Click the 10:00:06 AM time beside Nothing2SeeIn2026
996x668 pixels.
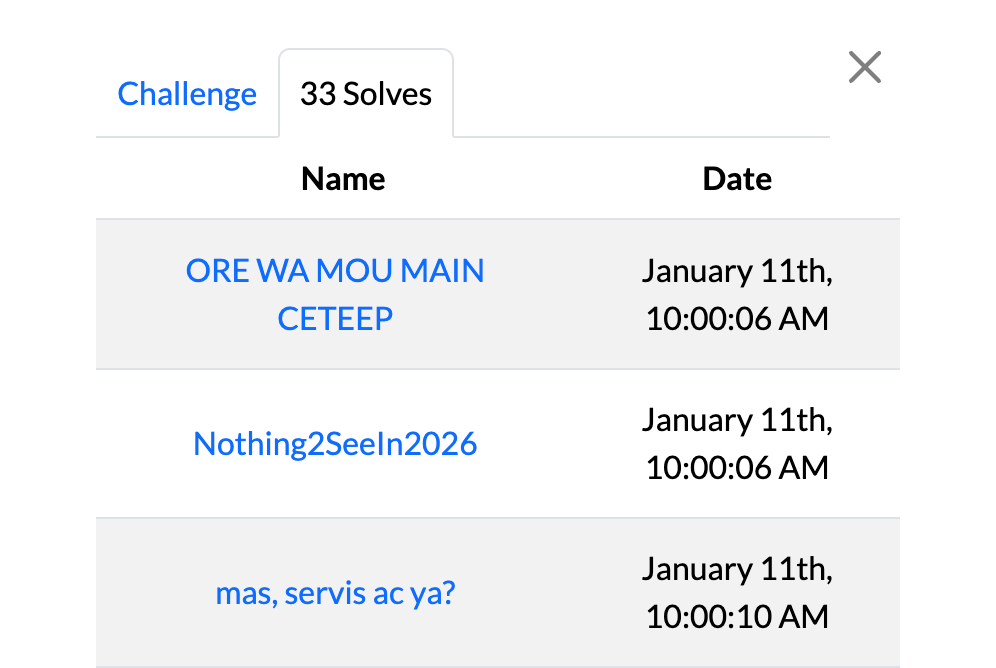pos(737,467)
